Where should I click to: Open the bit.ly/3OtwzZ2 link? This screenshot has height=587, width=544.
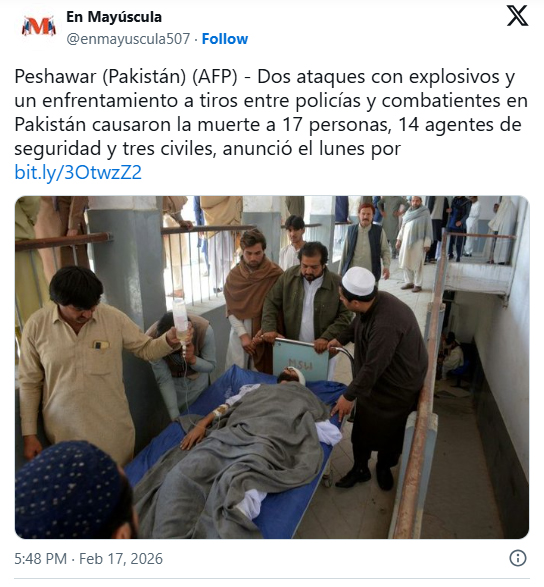[x=78, y=173]
